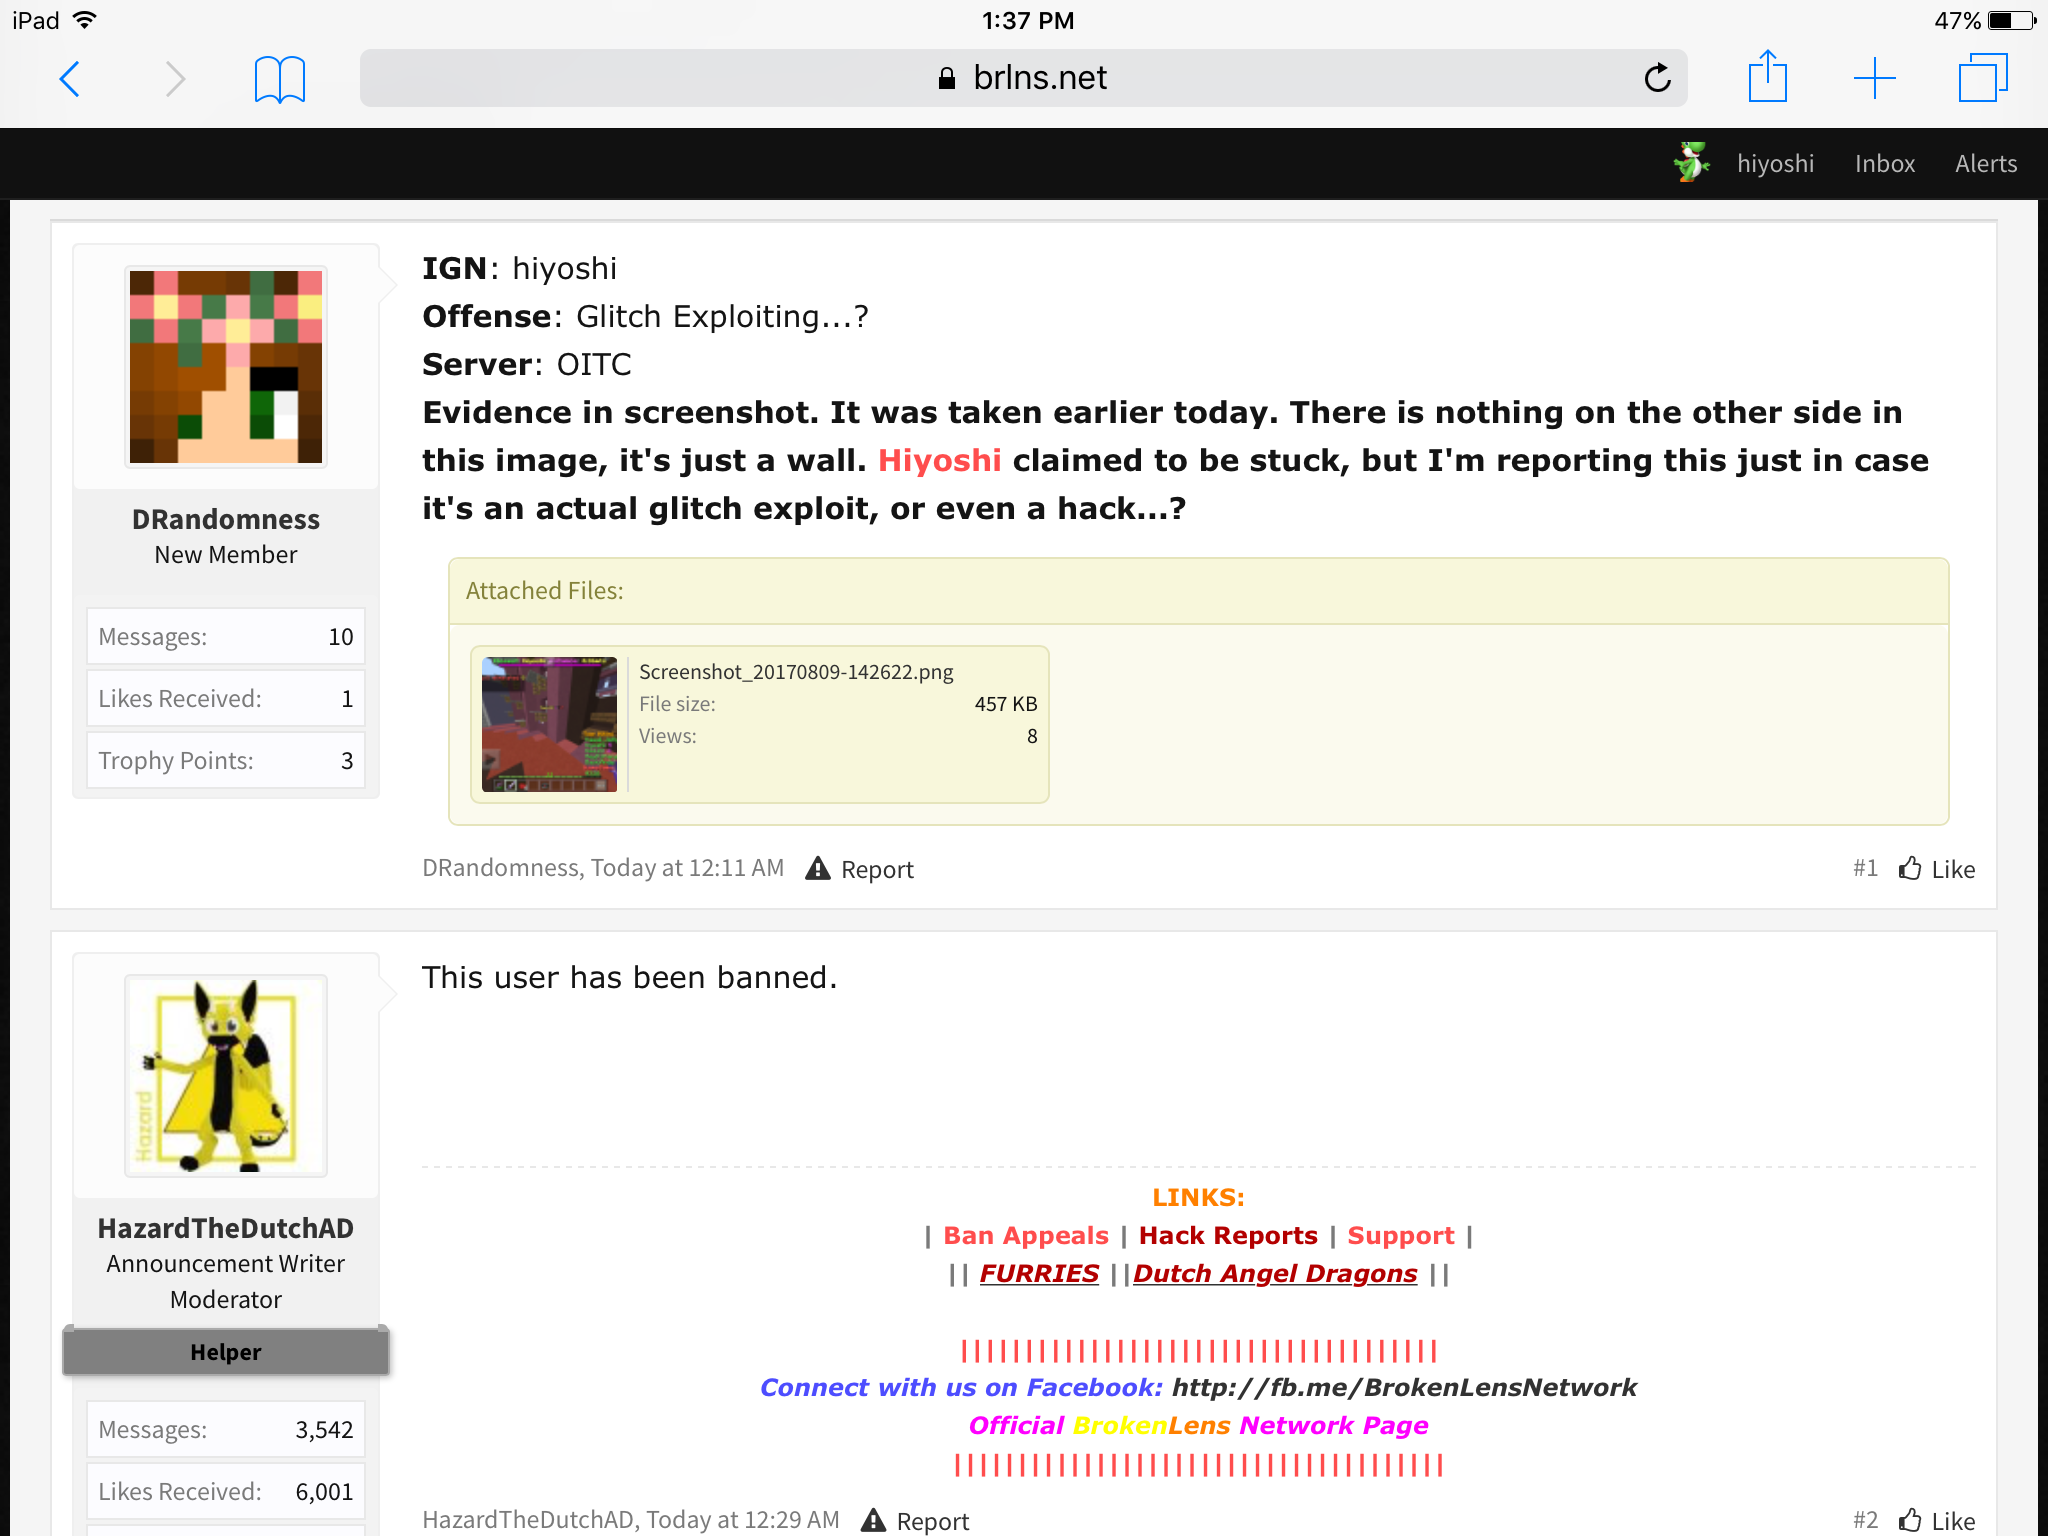Click the HazardTheDutchAD, Today at 12:29 AM timestamp
The image size is (2048, 1536).
[x=631, y=1520]
